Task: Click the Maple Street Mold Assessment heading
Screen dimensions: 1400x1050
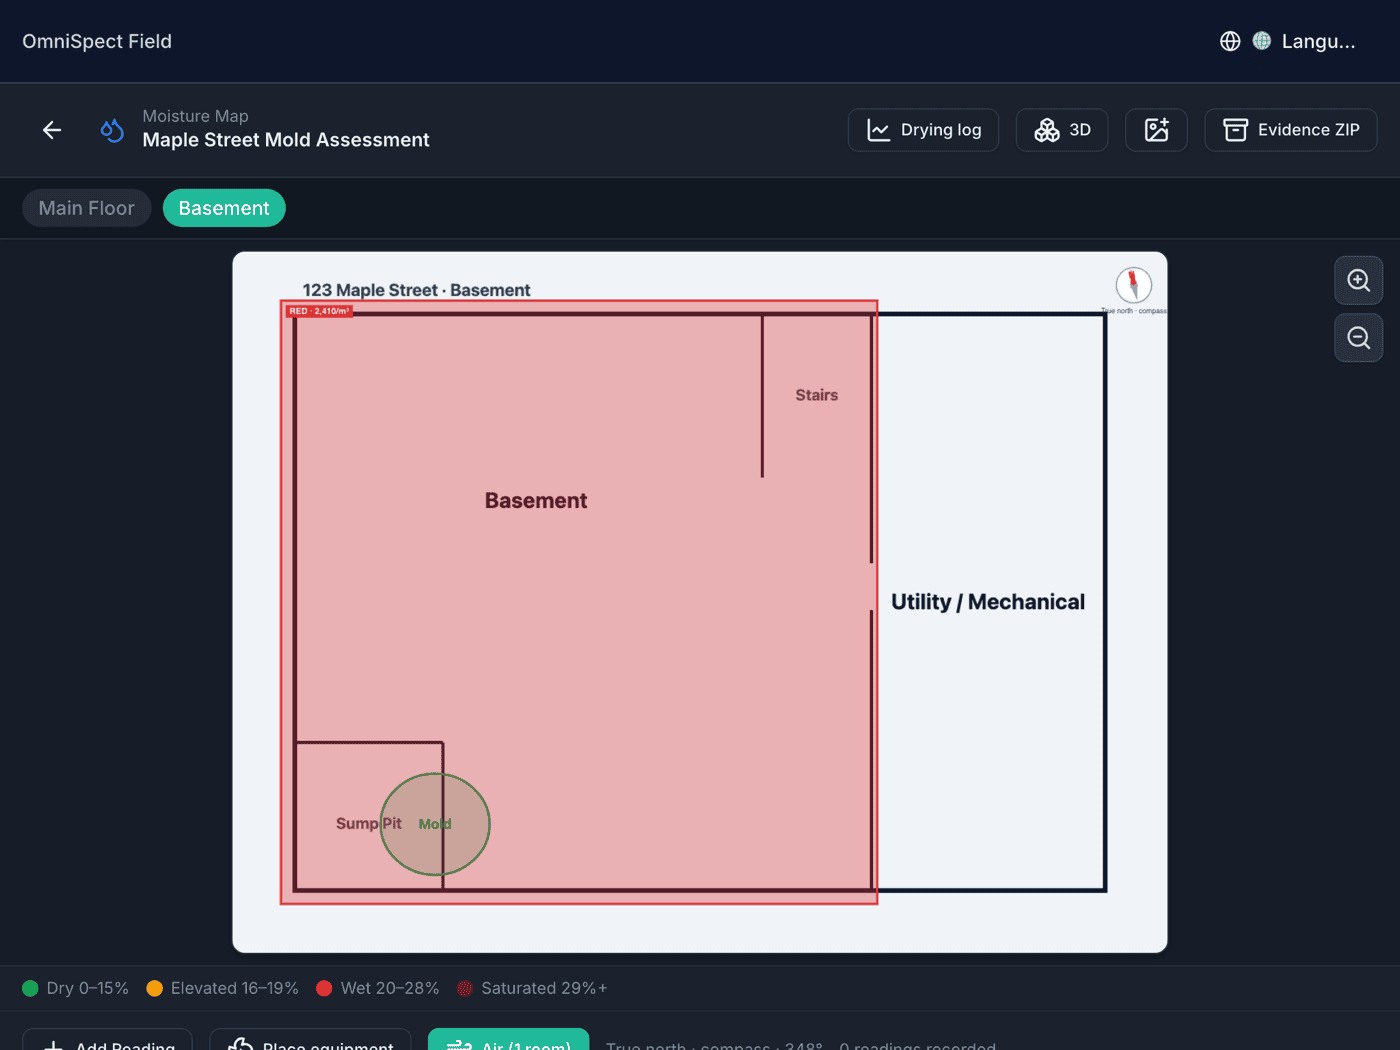Action: tap(286, 140)
